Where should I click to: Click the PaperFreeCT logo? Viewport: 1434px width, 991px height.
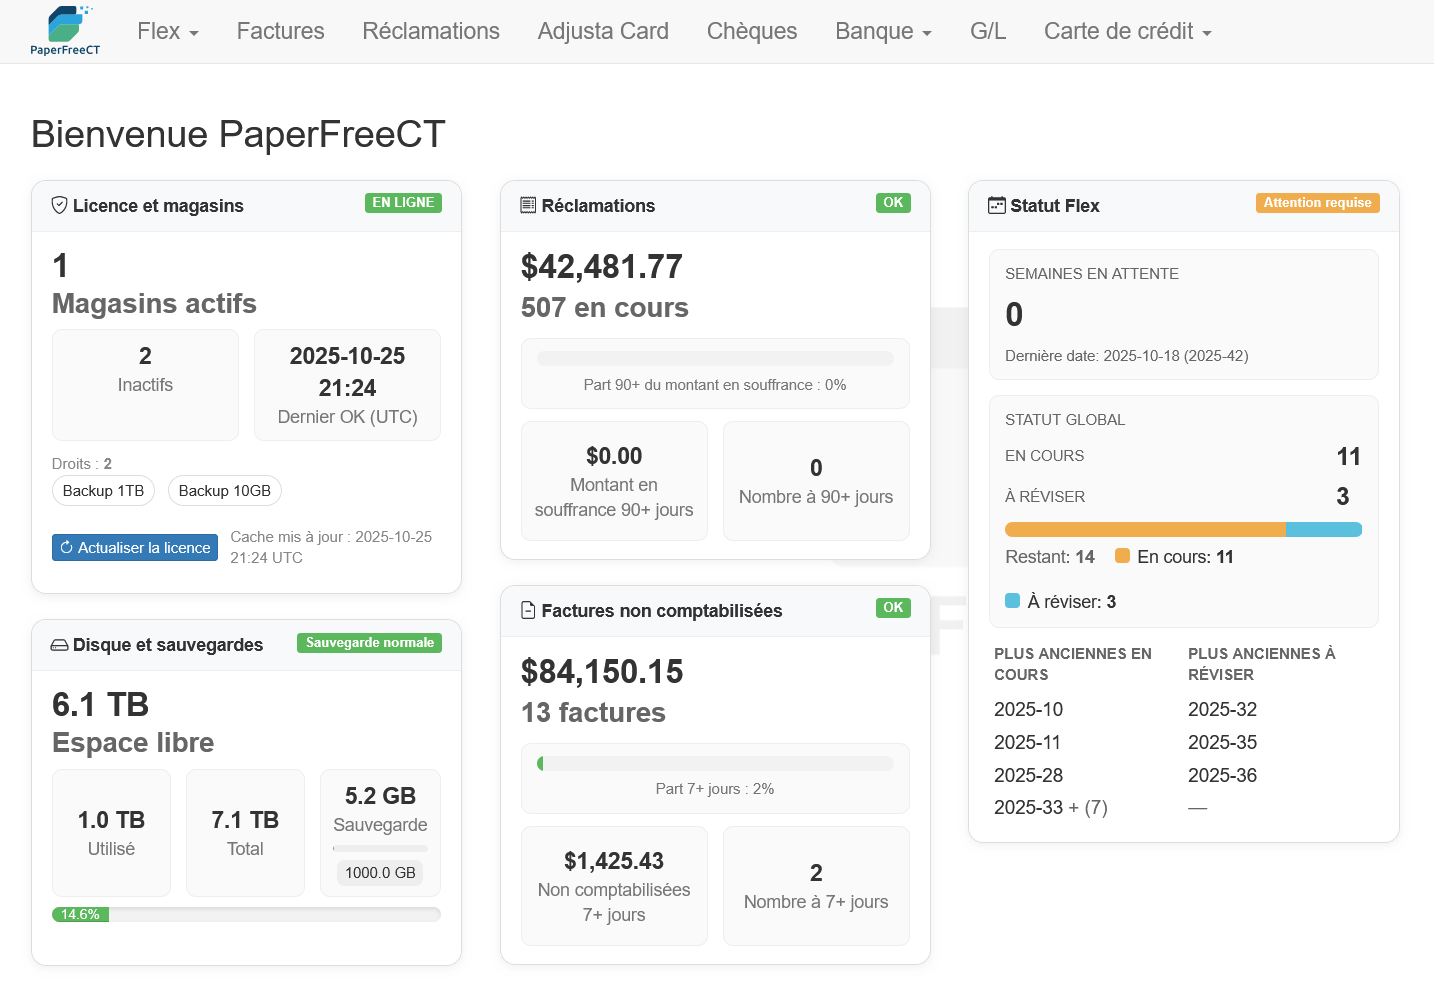[66, 31]
